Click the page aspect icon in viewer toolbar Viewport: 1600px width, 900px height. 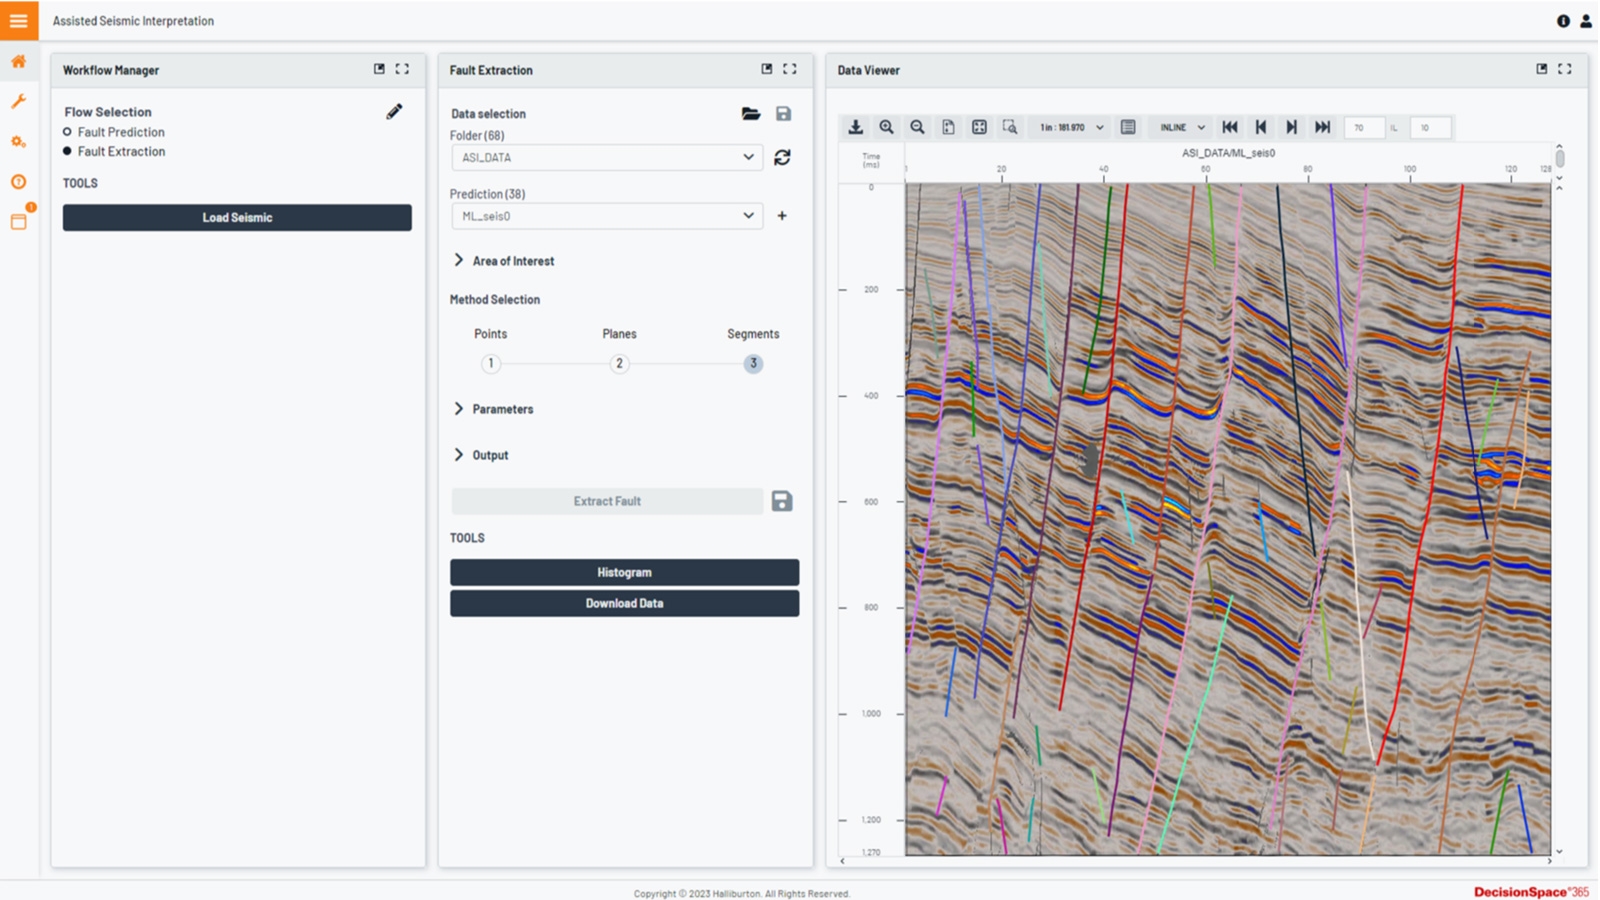[x=948, y=127]
